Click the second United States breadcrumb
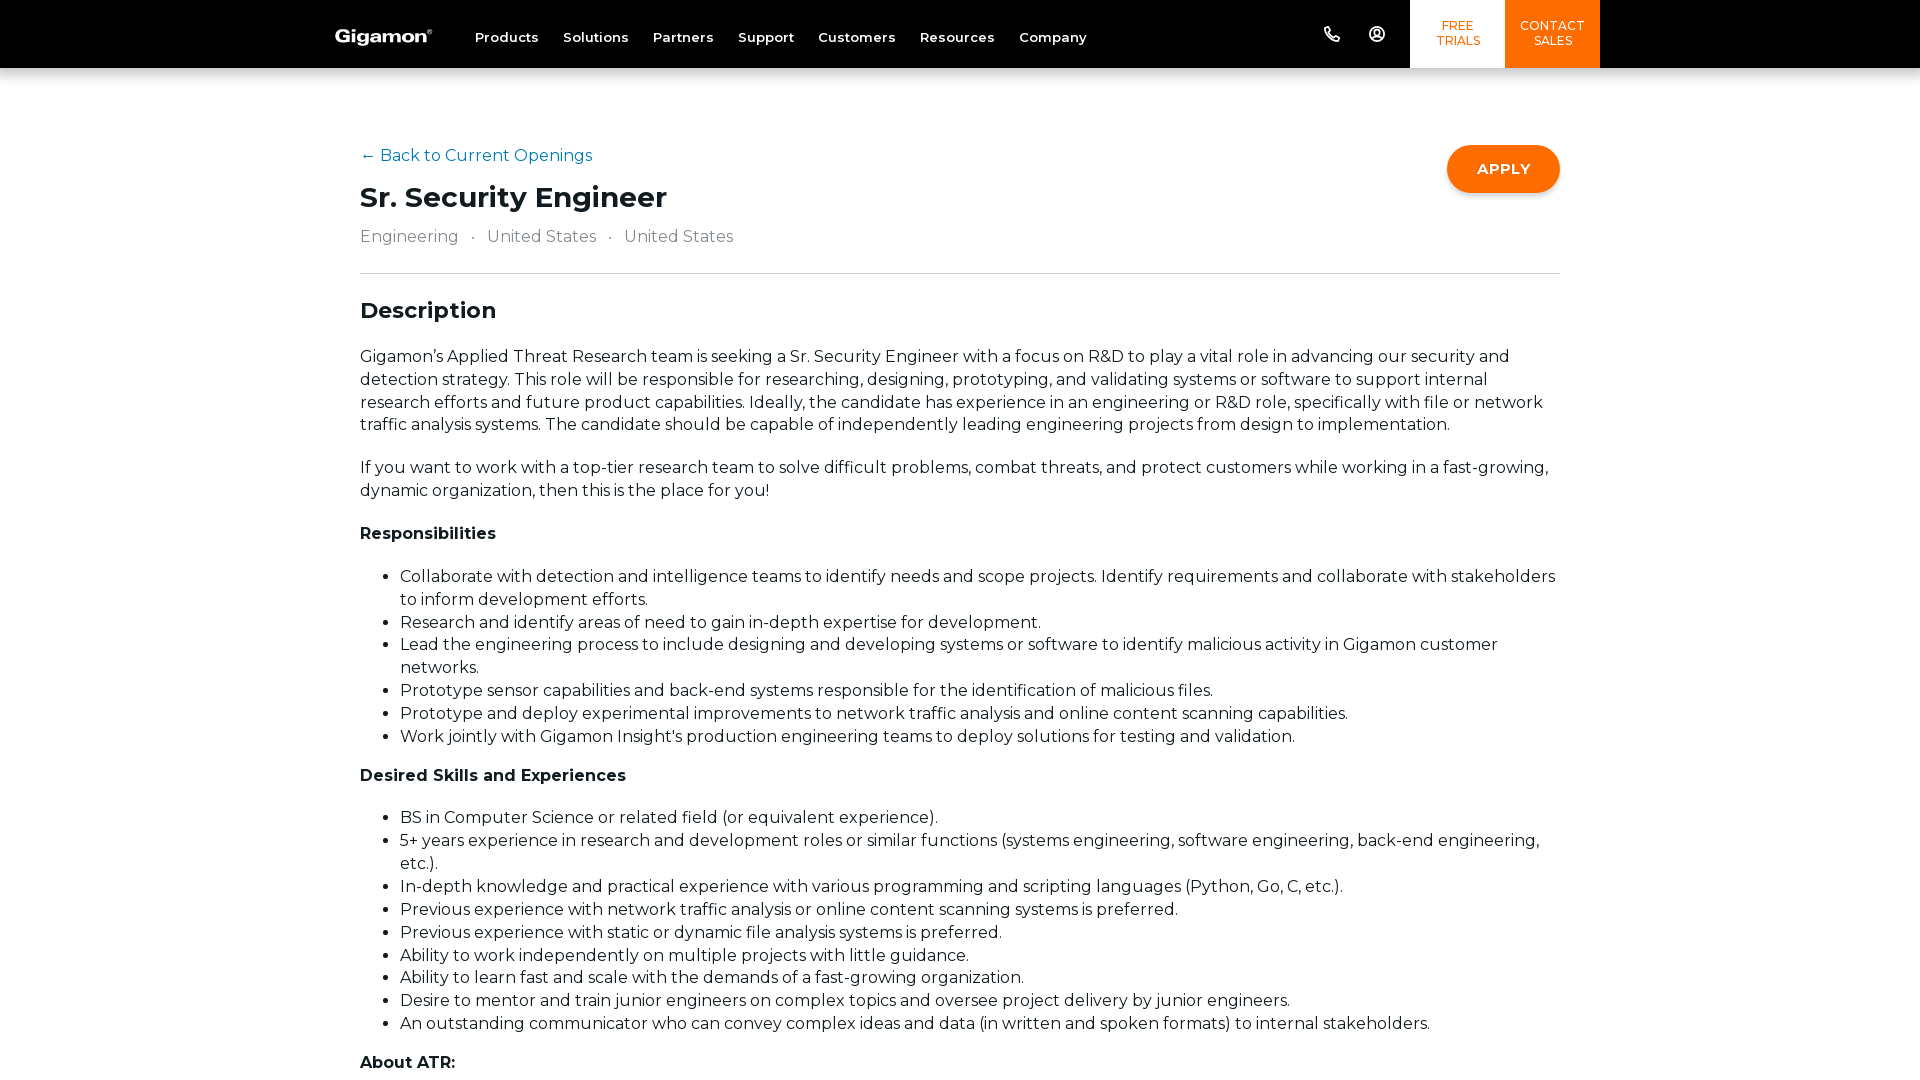The image size is (1920, 1080). point(678,236)
